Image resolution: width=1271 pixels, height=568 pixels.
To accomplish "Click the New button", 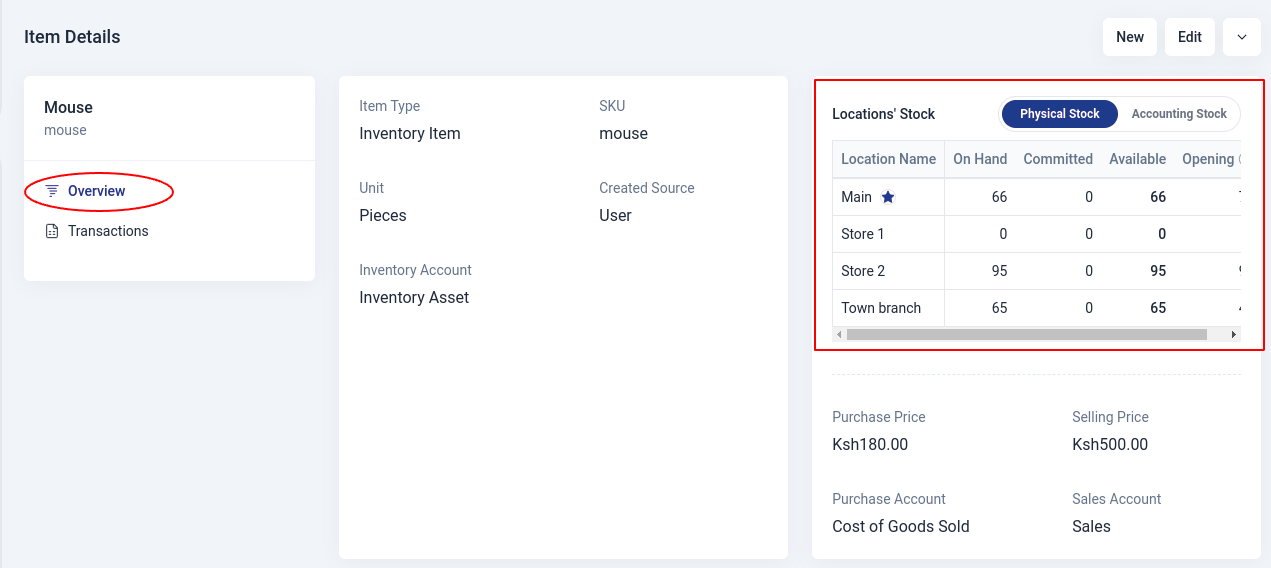I will (x=1129, y=37).
